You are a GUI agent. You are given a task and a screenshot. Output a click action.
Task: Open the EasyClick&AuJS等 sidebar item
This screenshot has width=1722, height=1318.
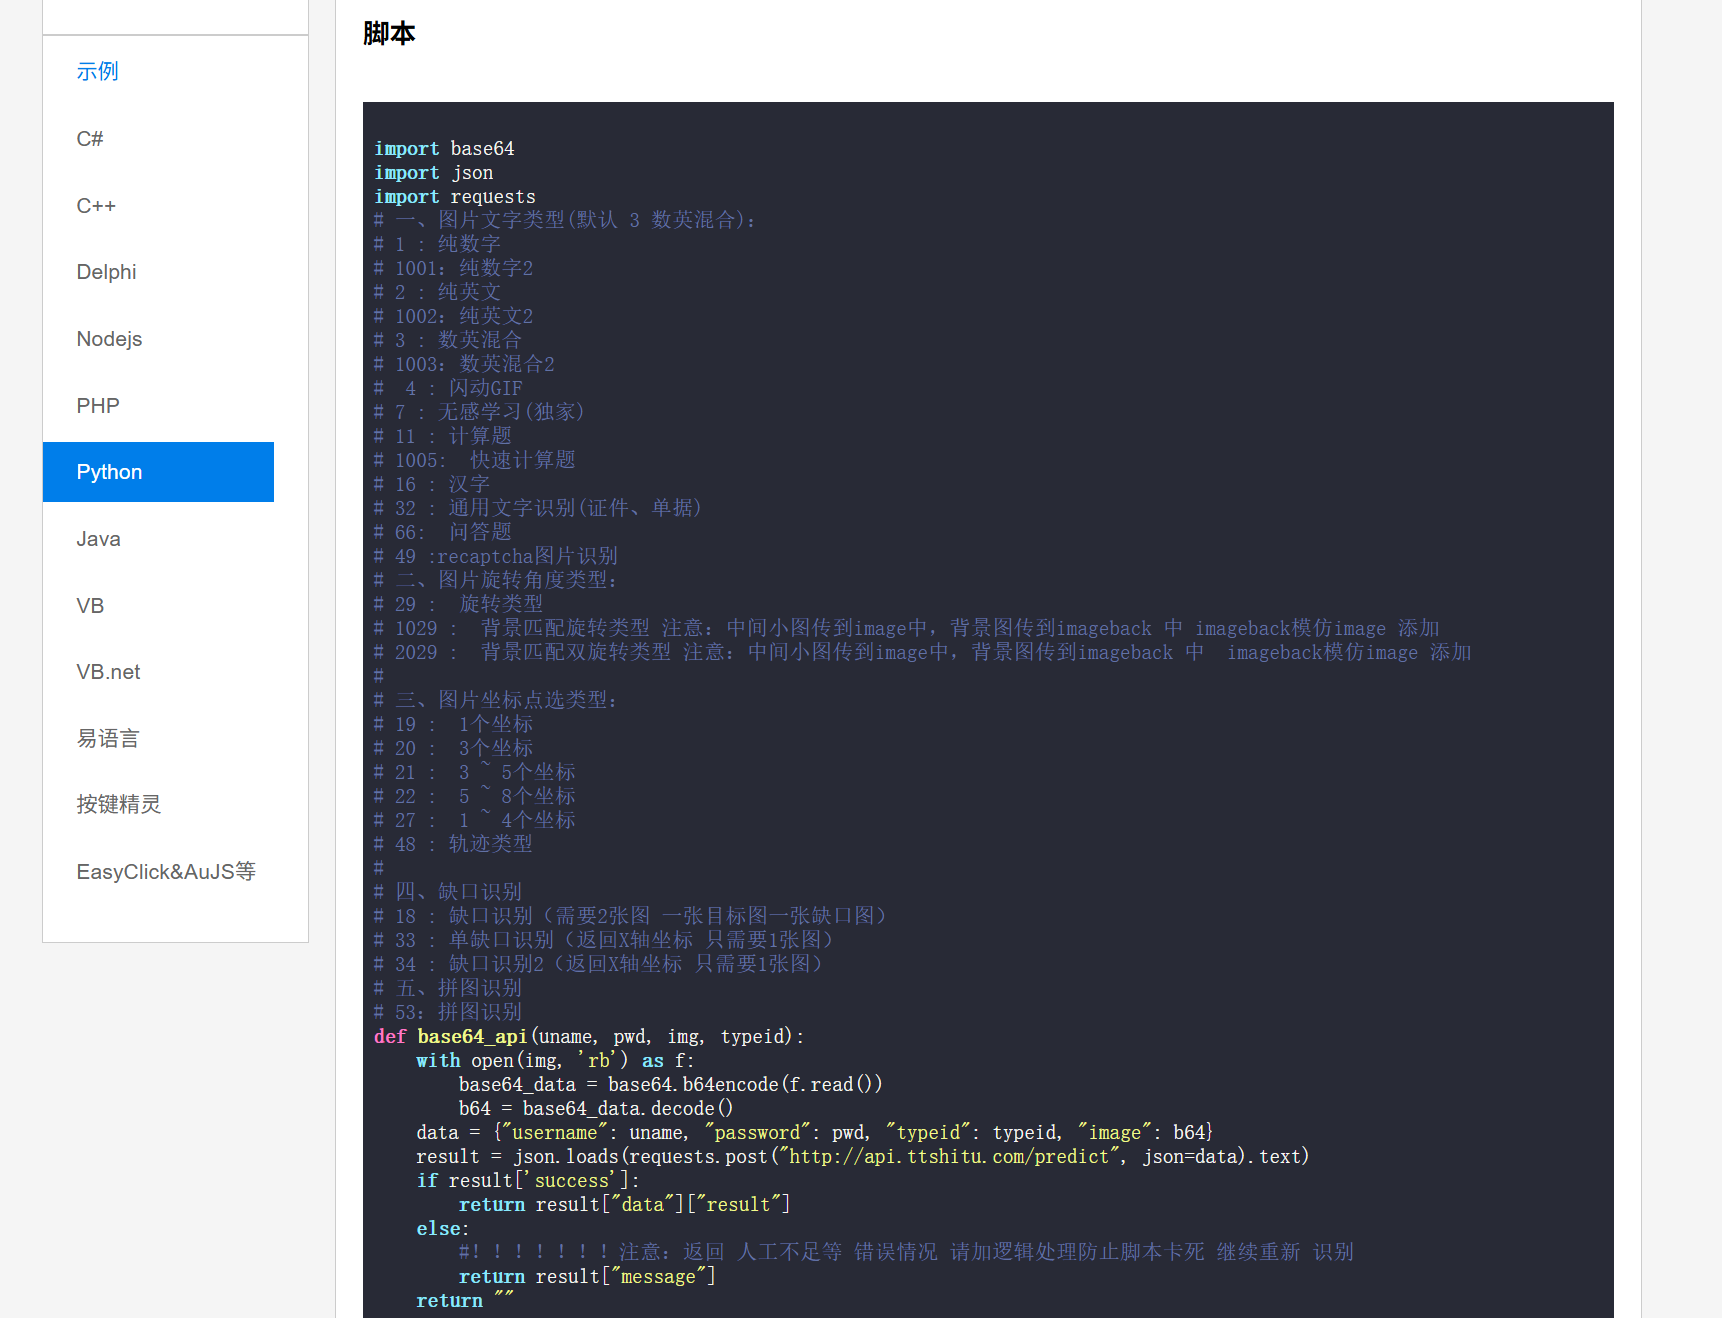(x=166, y=871)
